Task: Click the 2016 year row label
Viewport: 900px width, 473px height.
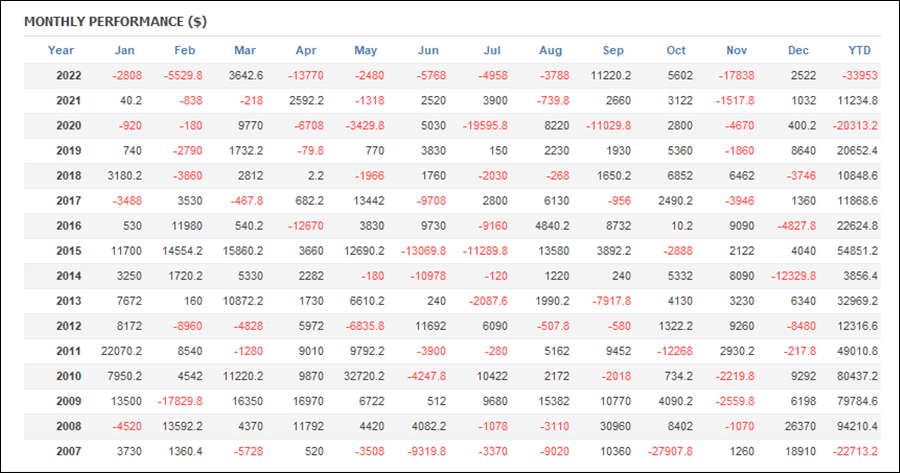Action: coord(68,226)
